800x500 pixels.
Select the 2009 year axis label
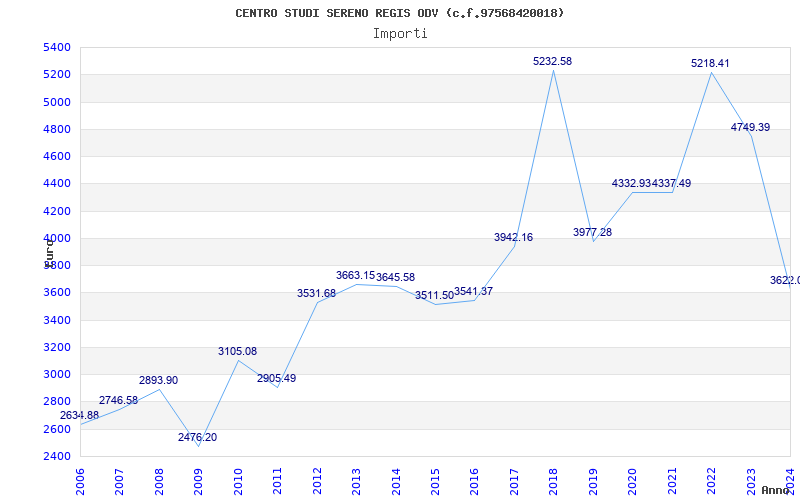(198, 479)
